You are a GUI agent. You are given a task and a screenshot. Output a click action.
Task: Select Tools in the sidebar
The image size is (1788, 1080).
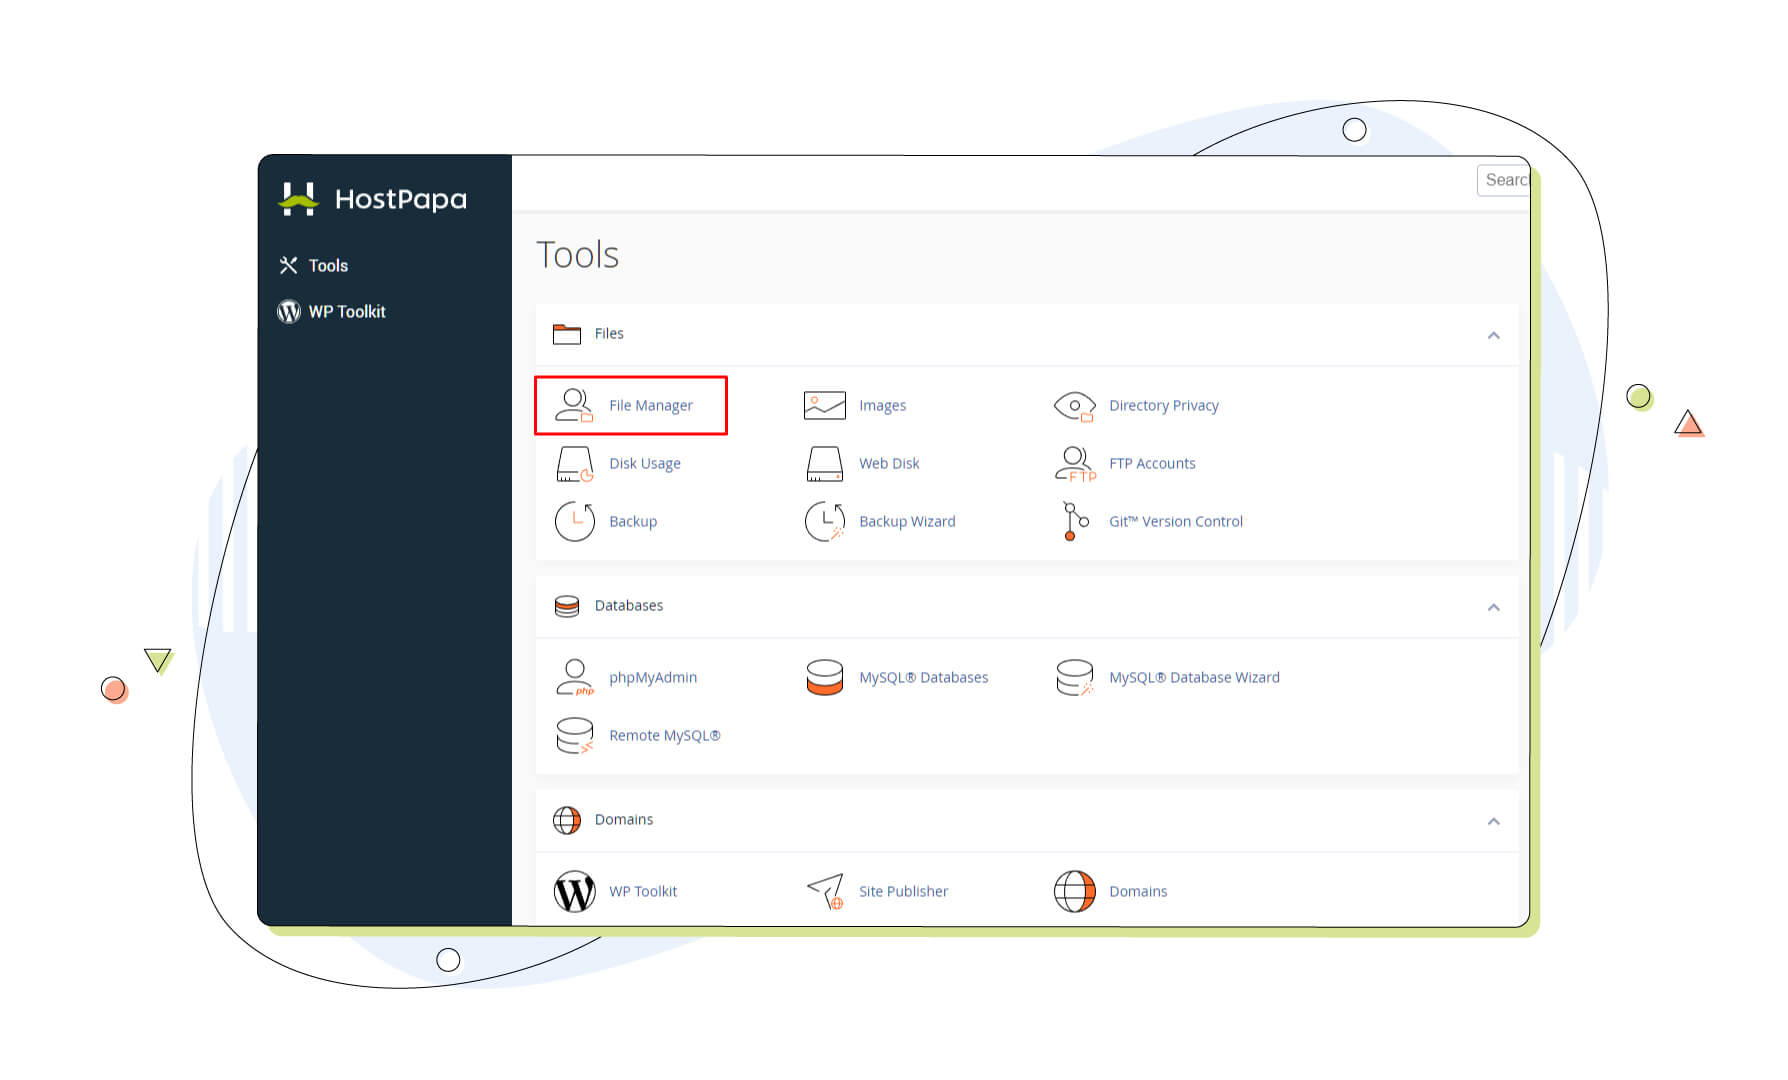(x=327, y=265)
